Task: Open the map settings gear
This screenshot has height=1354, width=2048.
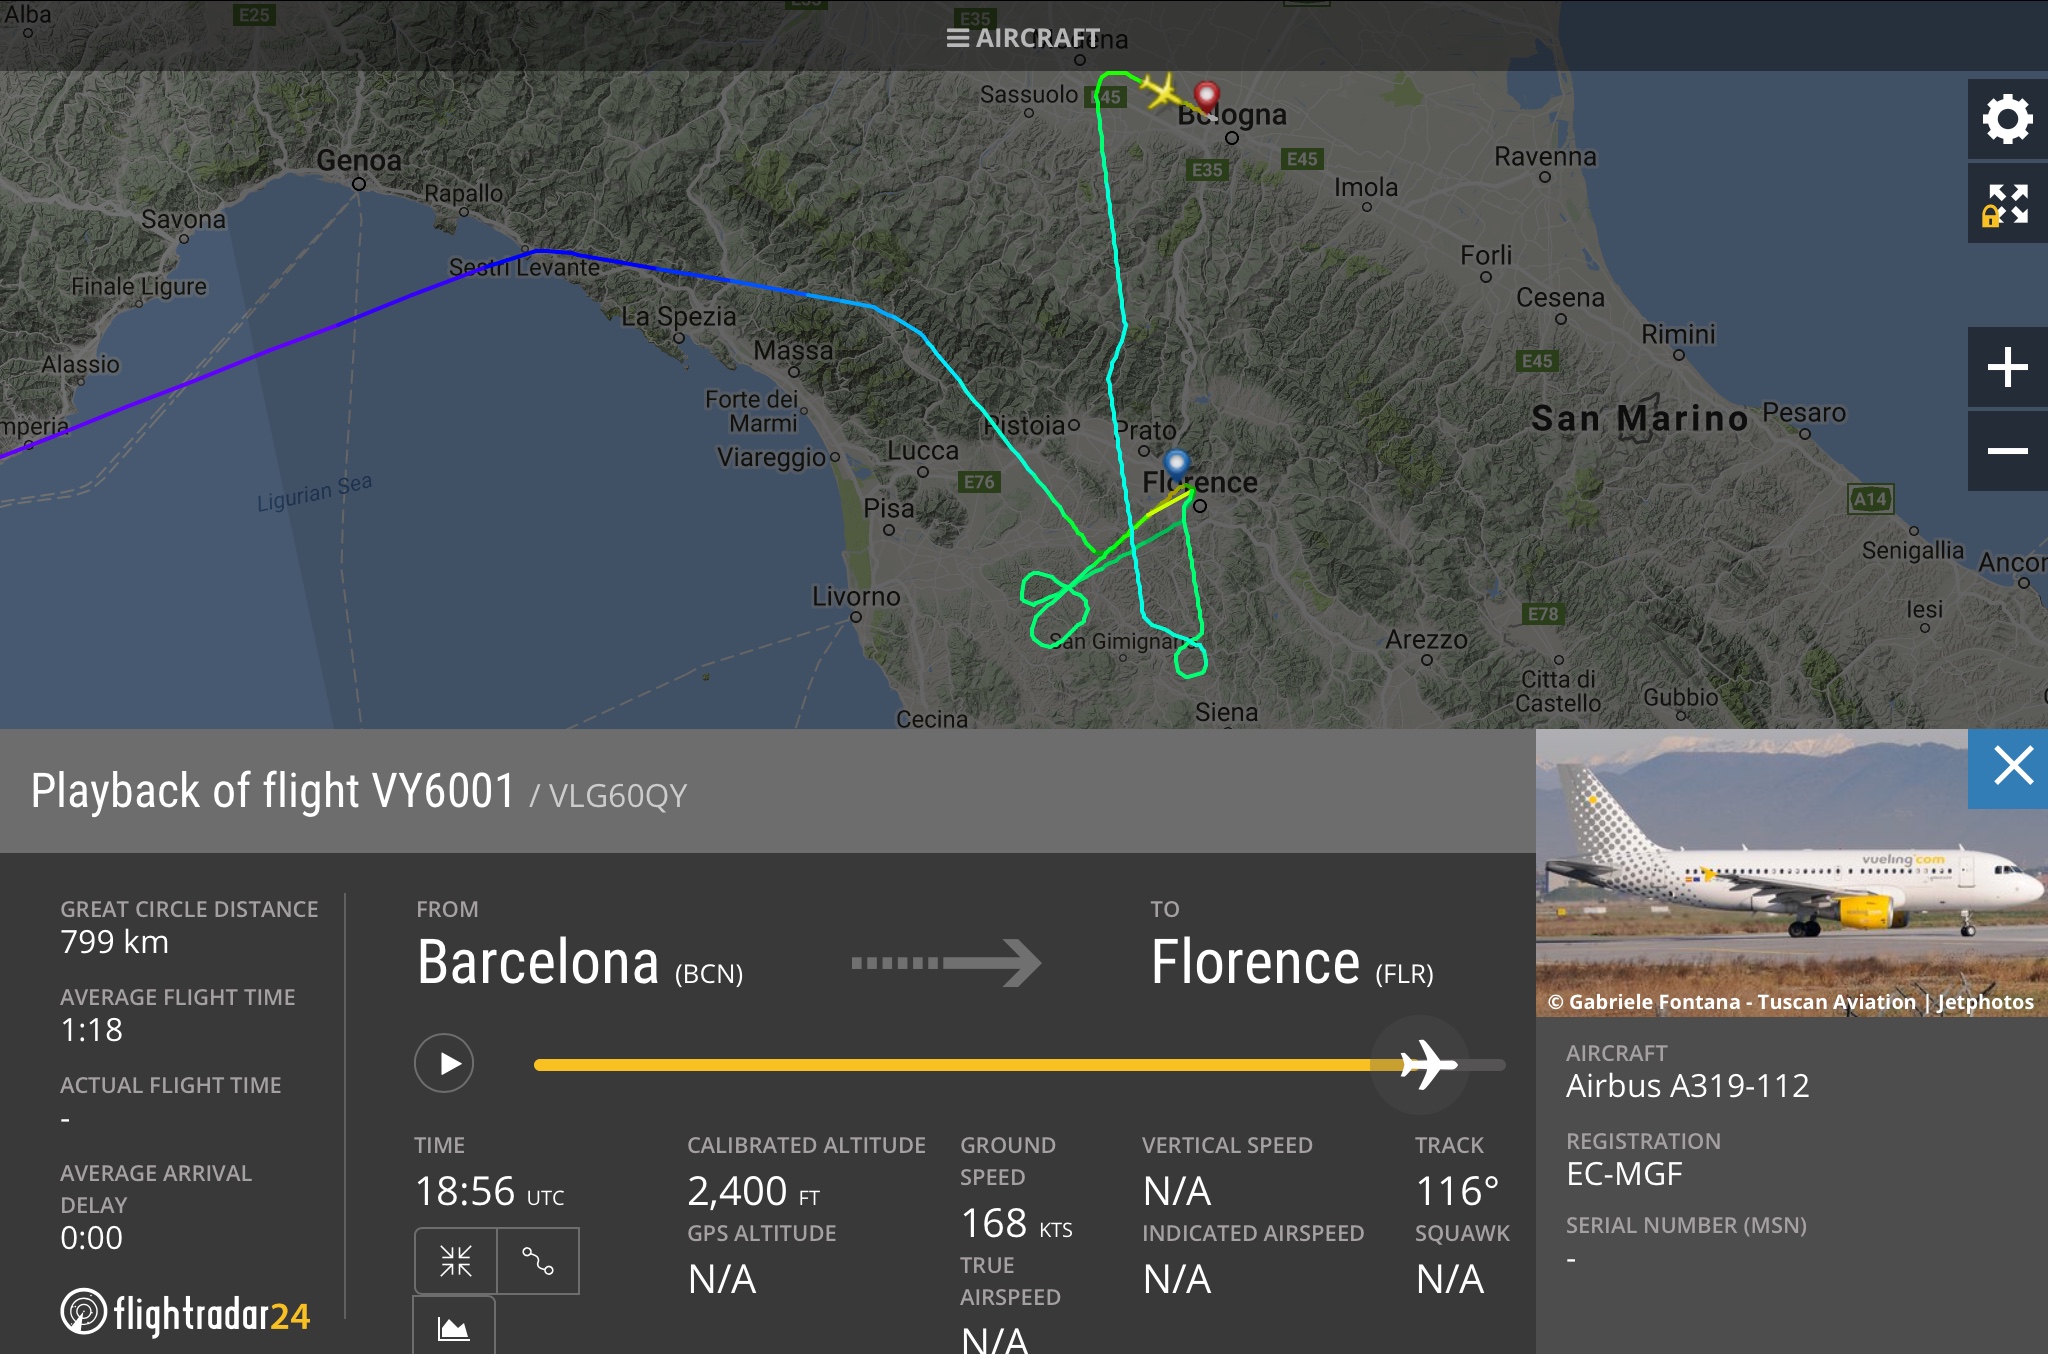Action: (x=2007, y=120)
